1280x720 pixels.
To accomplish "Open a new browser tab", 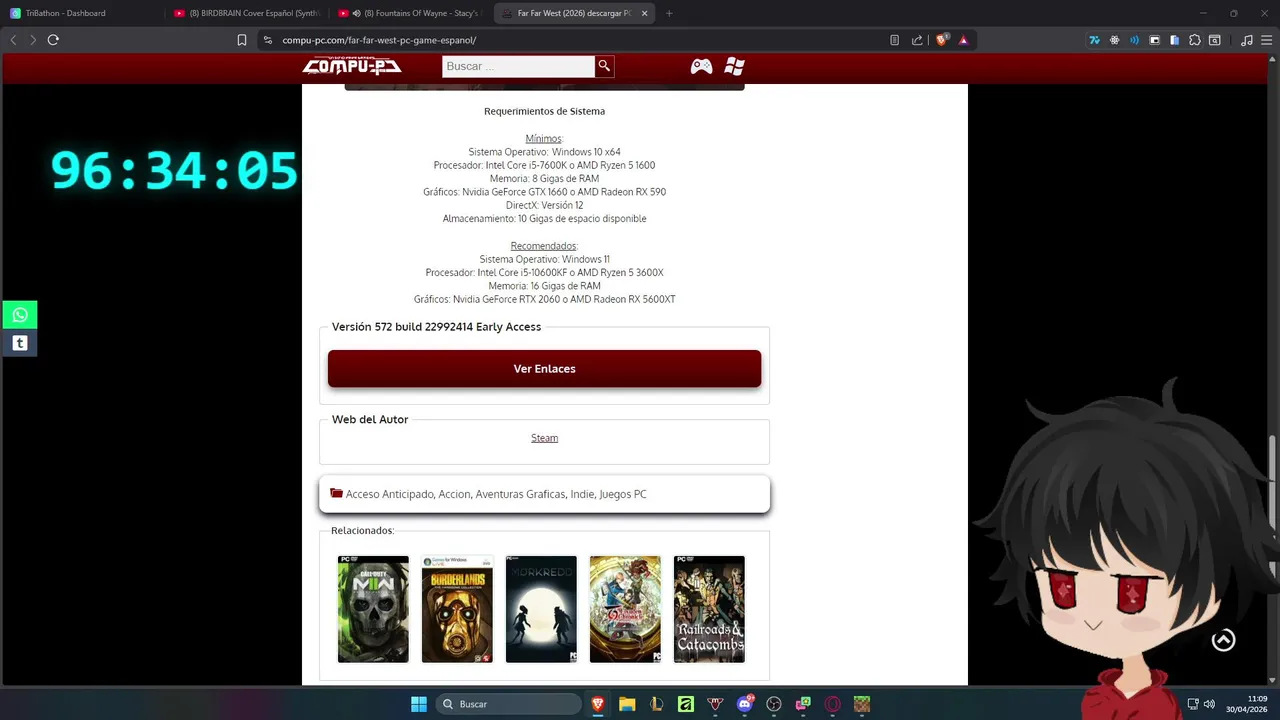I will [x=669, y=13].
